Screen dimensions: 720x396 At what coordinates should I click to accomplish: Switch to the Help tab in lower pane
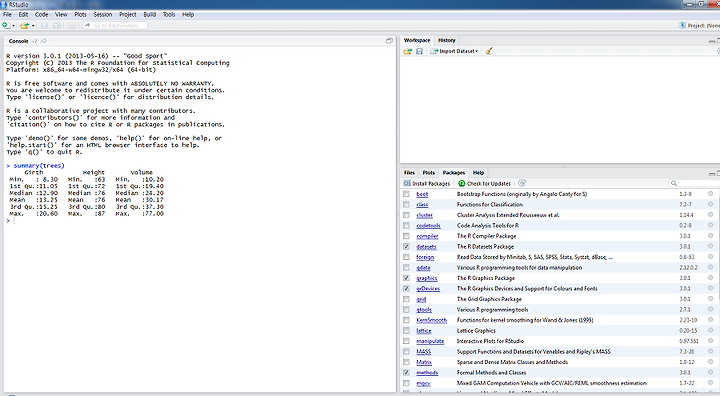click(x=478, y=173)
